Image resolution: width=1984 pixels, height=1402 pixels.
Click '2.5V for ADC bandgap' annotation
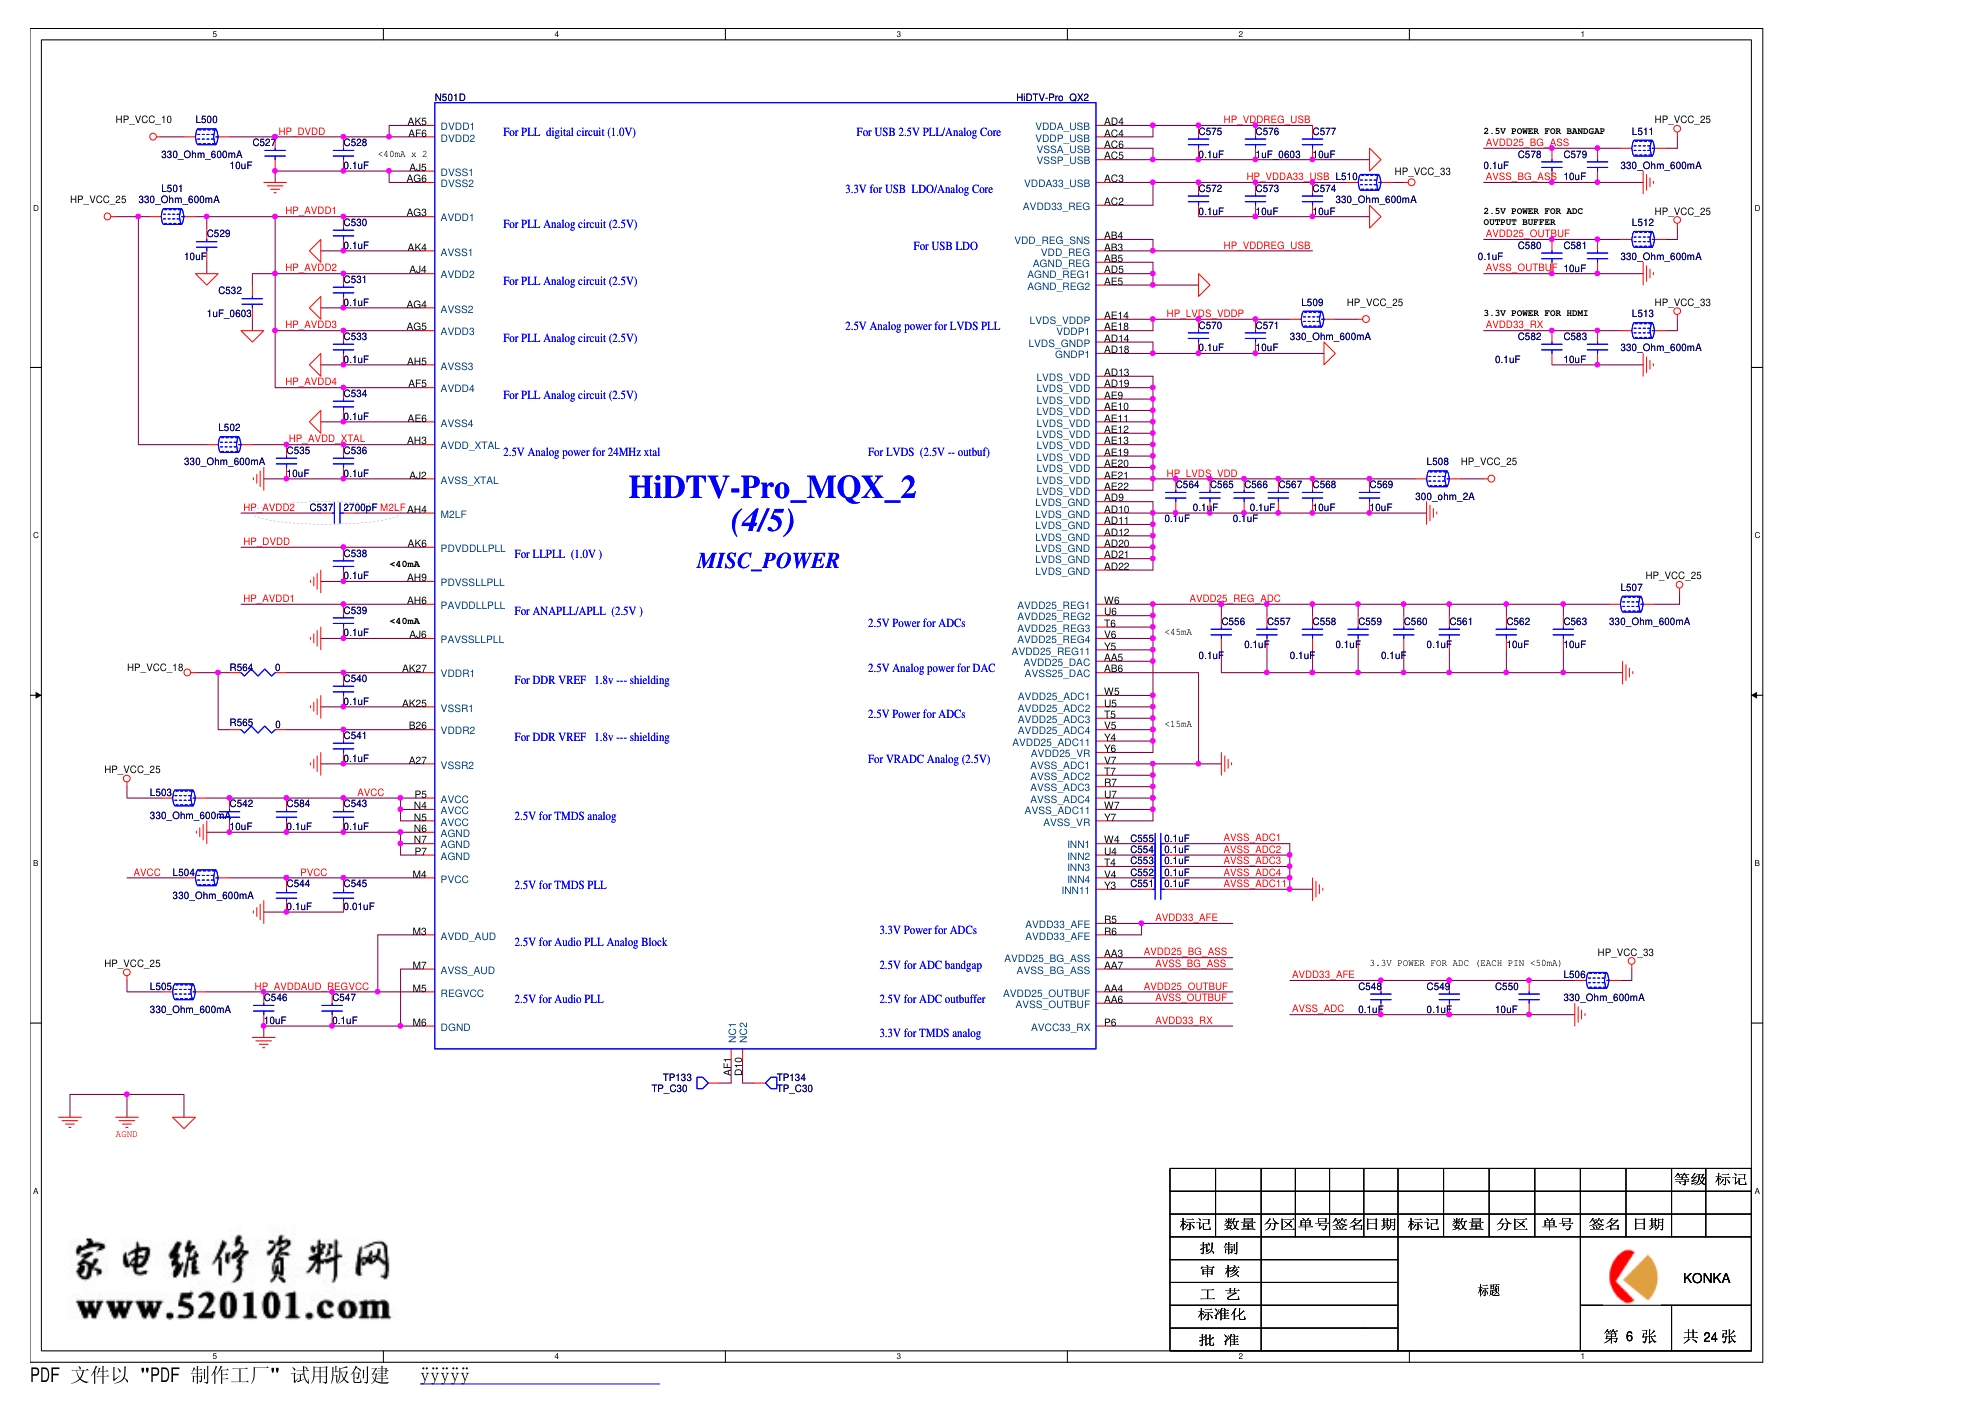click(930, 965)
